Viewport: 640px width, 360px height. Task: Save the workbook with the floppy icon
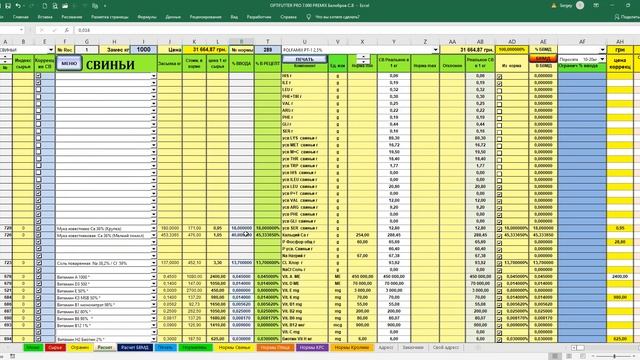point(8,6)
